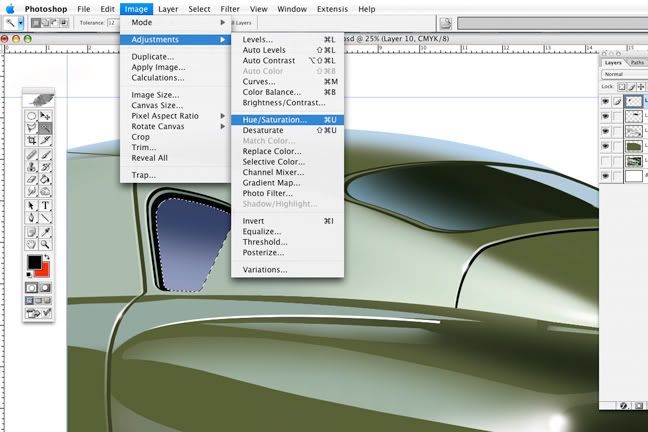This screenshot has width=648, height=432.
Task: Select the Healing Brush tool
Action: [31, 155]
